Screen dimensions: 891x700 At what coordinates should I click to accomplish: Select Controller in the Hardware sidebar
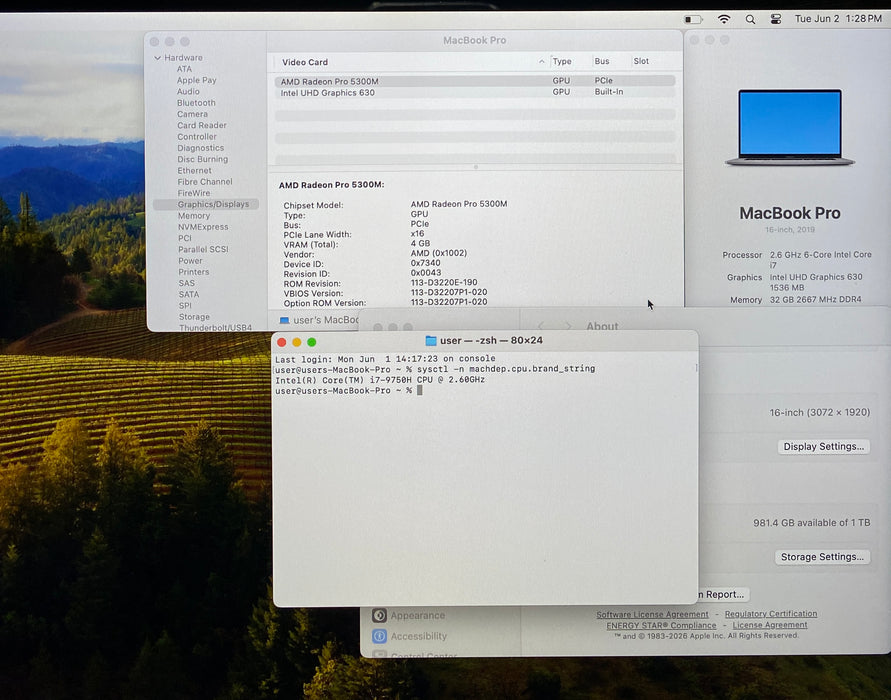(197, 137)
